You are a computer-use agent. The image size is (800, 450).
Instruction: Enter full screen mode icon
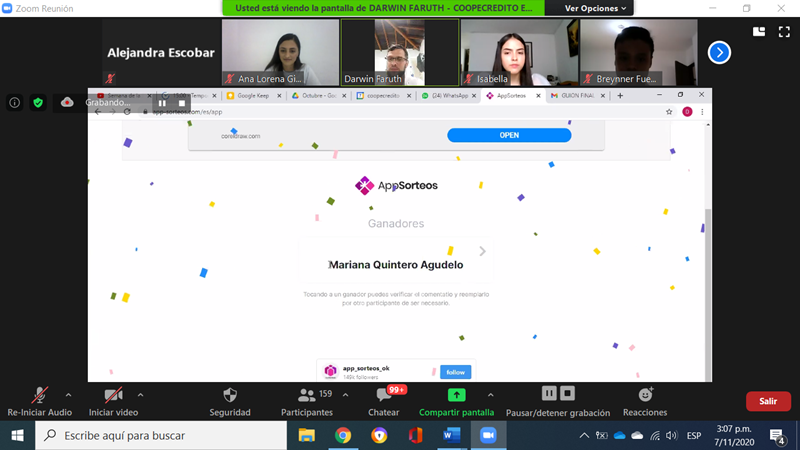click(x=784, y=32)
